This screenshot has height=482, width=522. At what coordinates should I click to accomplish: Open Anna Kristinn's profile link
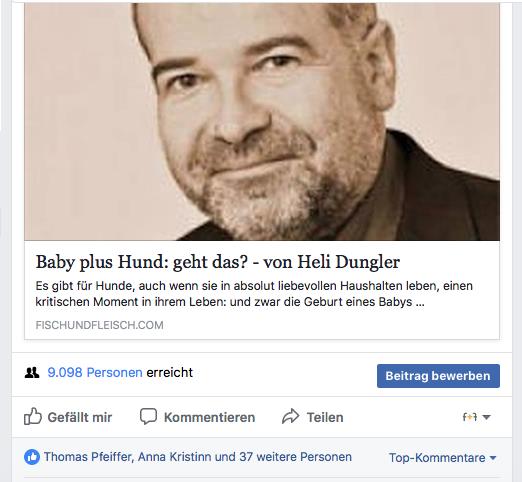(x=175, y=457)
